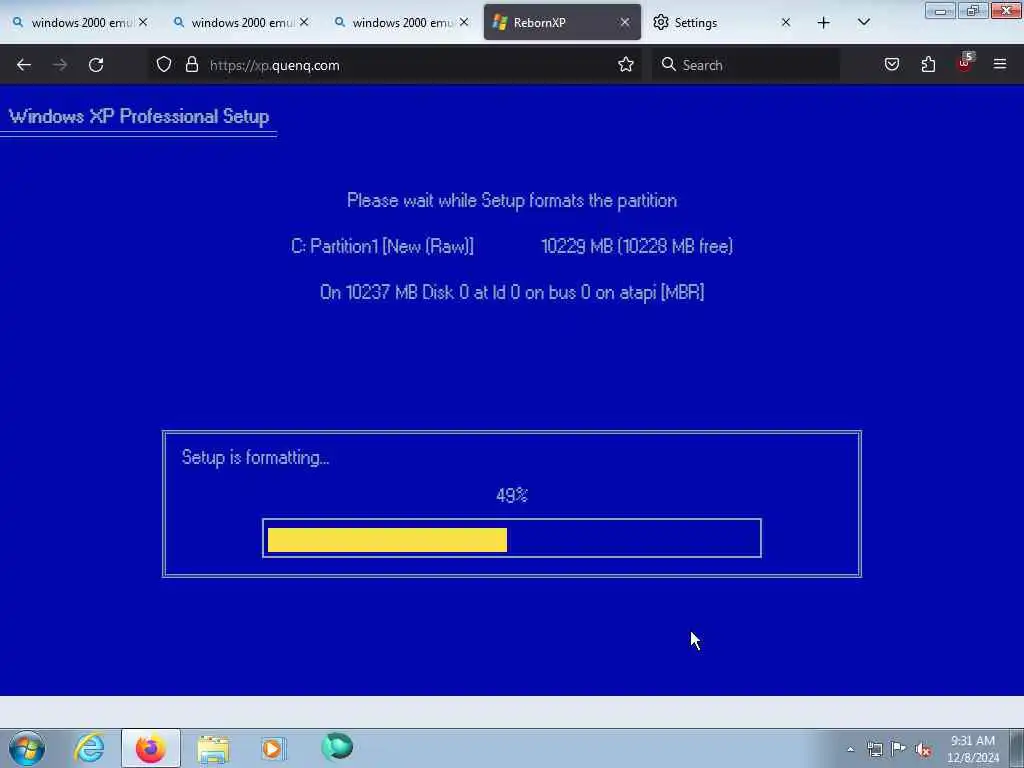The height and width of the screenshot is (768, 1024).
Task: Click Windows XP Professional Setup heading
Action: [x=138, y=116]
